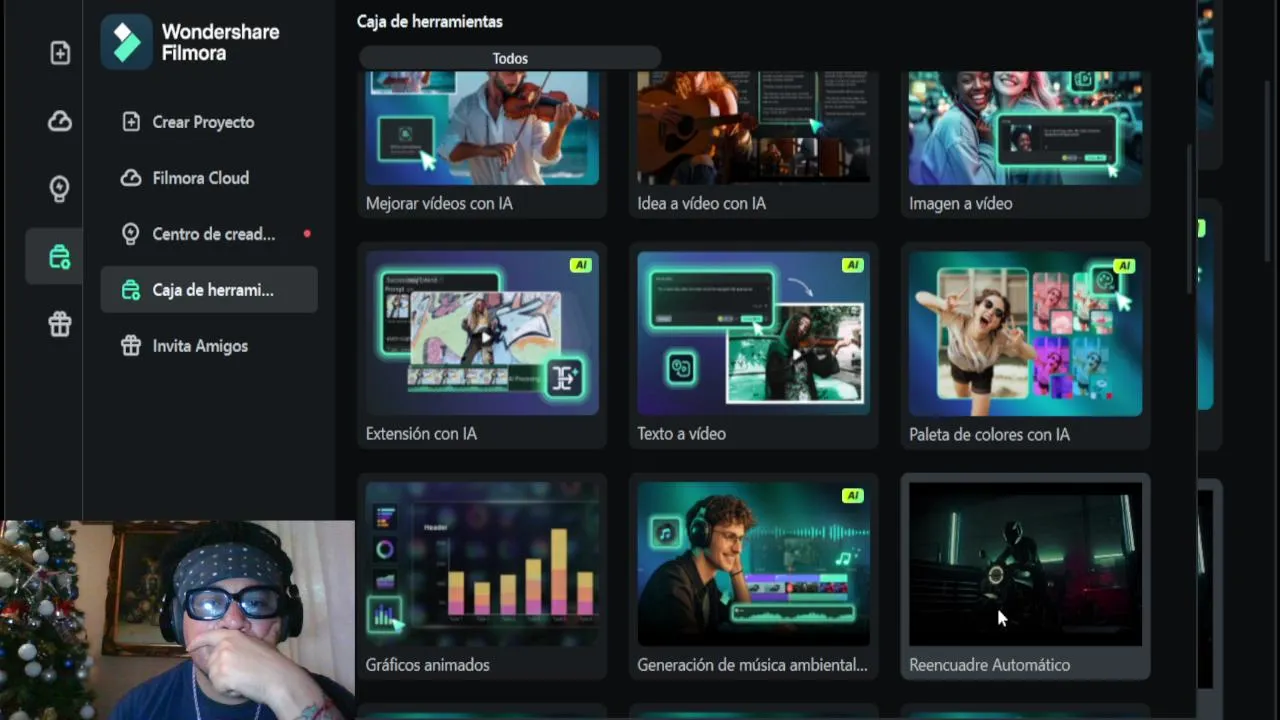Click the vertical scrollbar of the tools list
1280x720 pixels.
[x=1189, y=219]
